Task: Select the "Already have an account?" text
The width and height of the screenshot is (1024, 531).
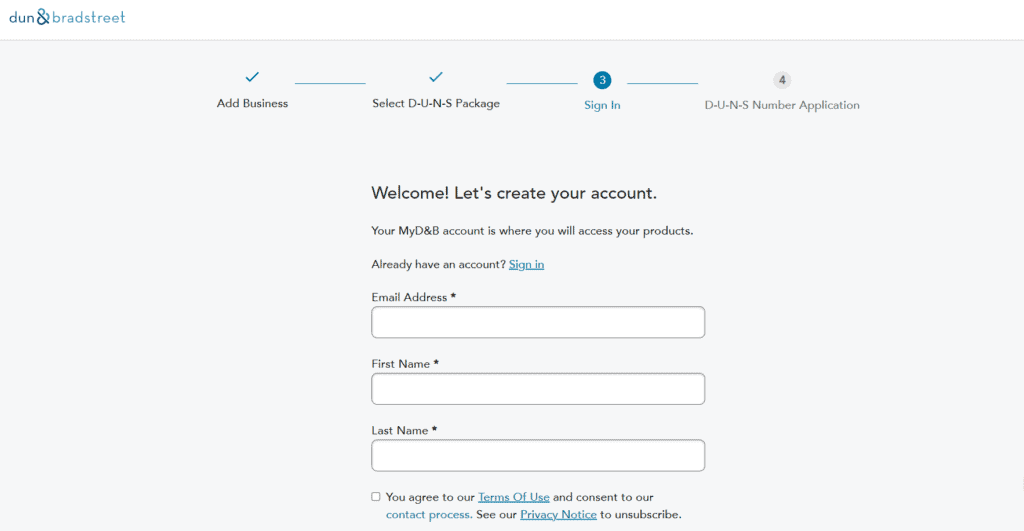Action: click(439, 265)
